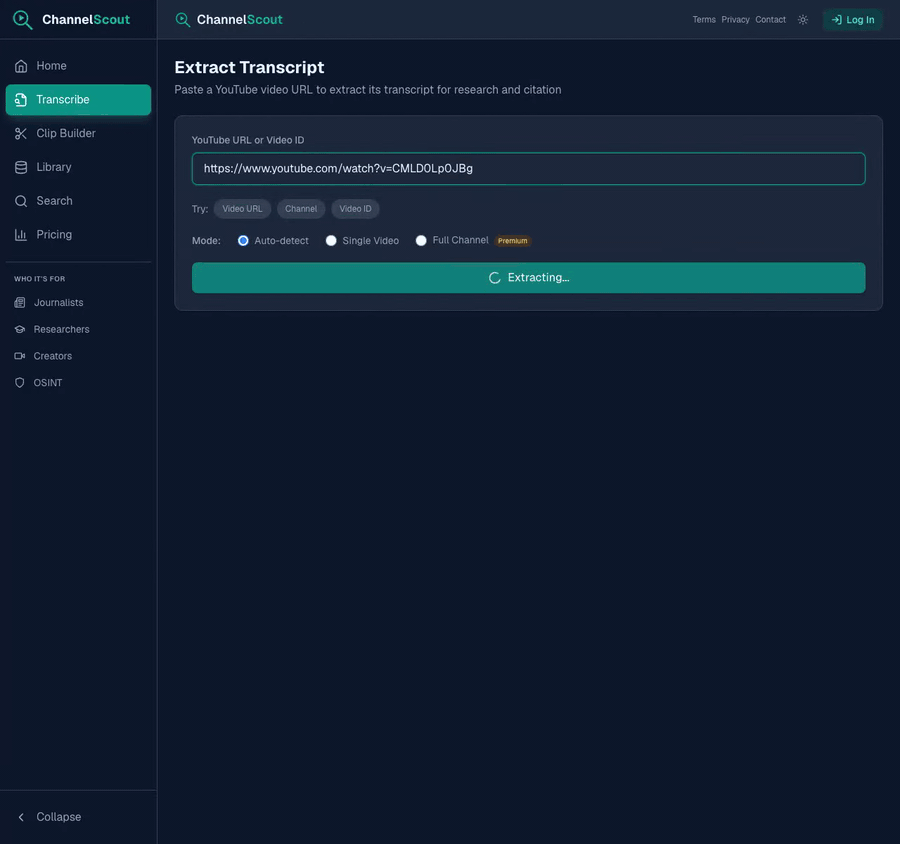Click the sidebar ChannelScout brand text
900x844 pixels.
[86, 20]
